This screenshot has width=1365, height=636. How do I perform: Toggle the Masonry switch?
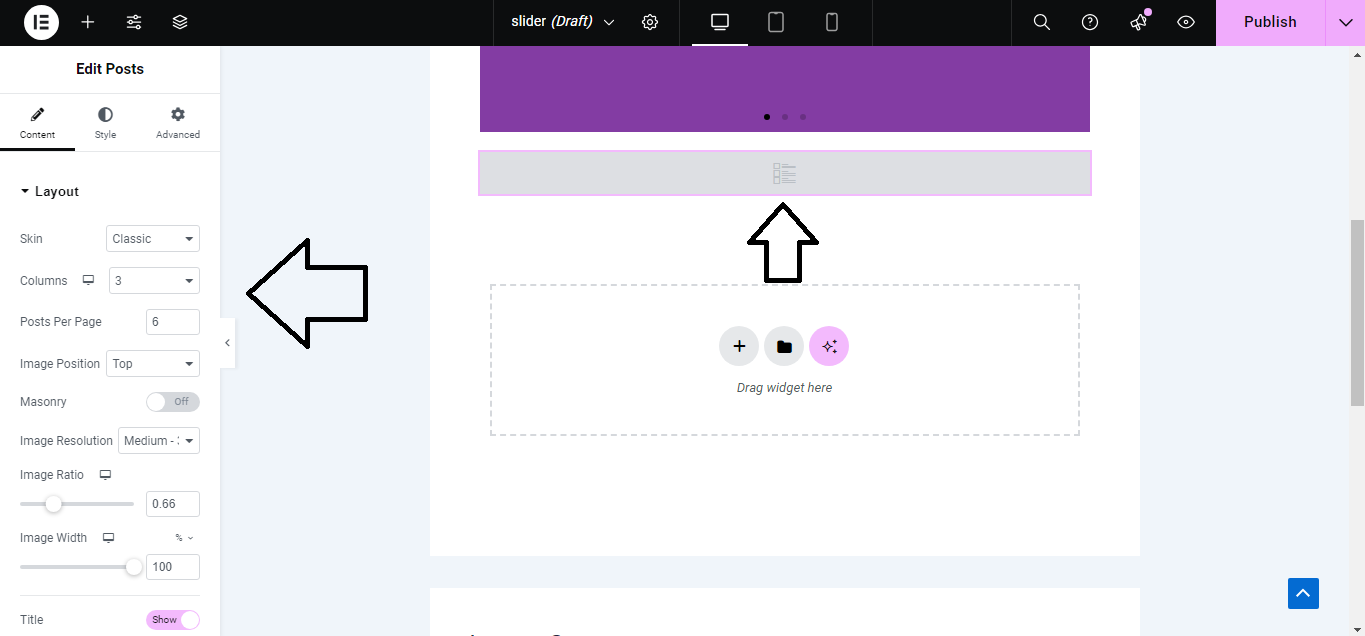pos(172,402)
